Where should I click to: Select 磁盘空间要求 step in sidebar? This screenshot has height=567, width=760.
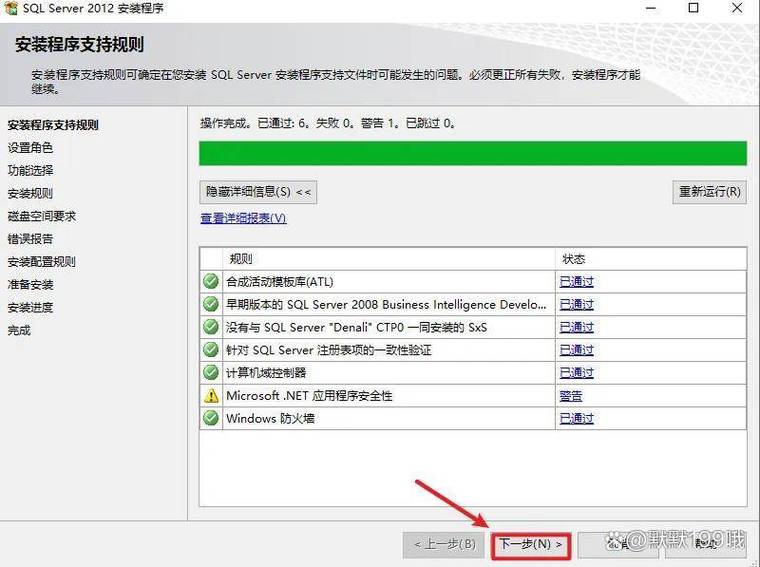tap(42, 216)
